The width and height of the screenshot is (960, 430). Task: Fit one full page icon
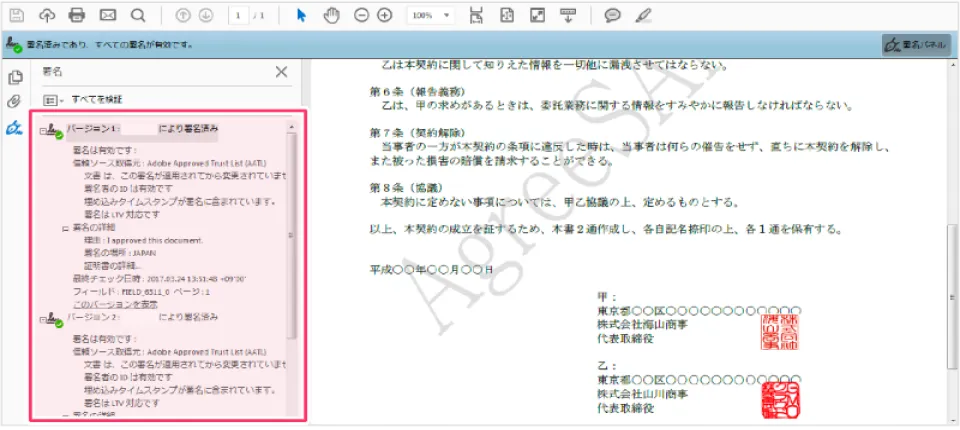pyautogui.click(x=506, y=15)
